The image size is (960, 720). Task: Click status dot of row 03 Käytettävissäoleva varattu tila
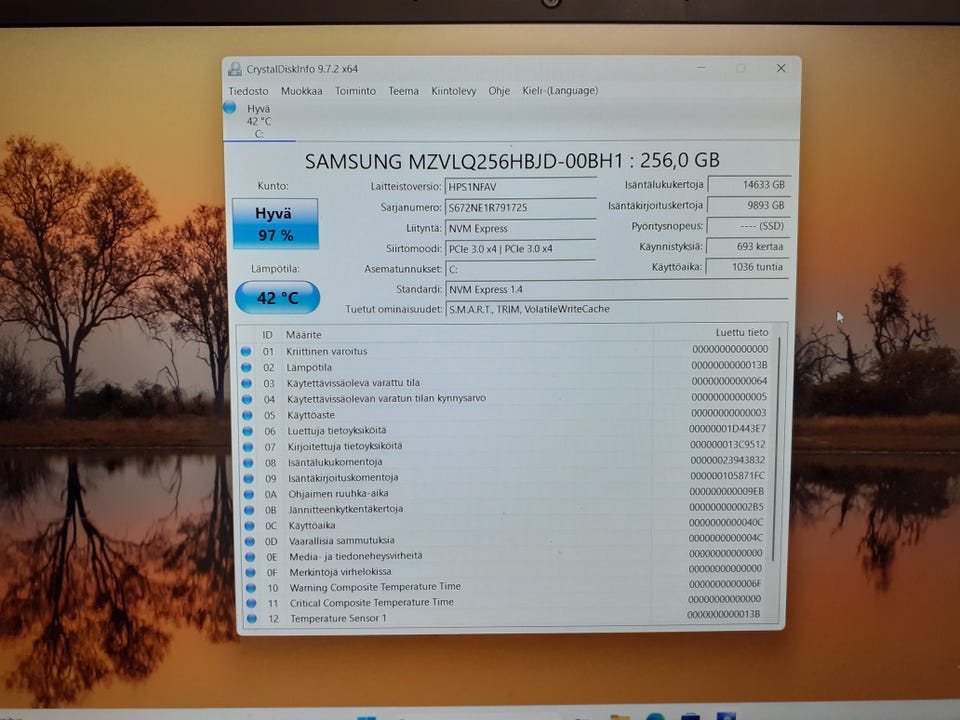point(247,383)
